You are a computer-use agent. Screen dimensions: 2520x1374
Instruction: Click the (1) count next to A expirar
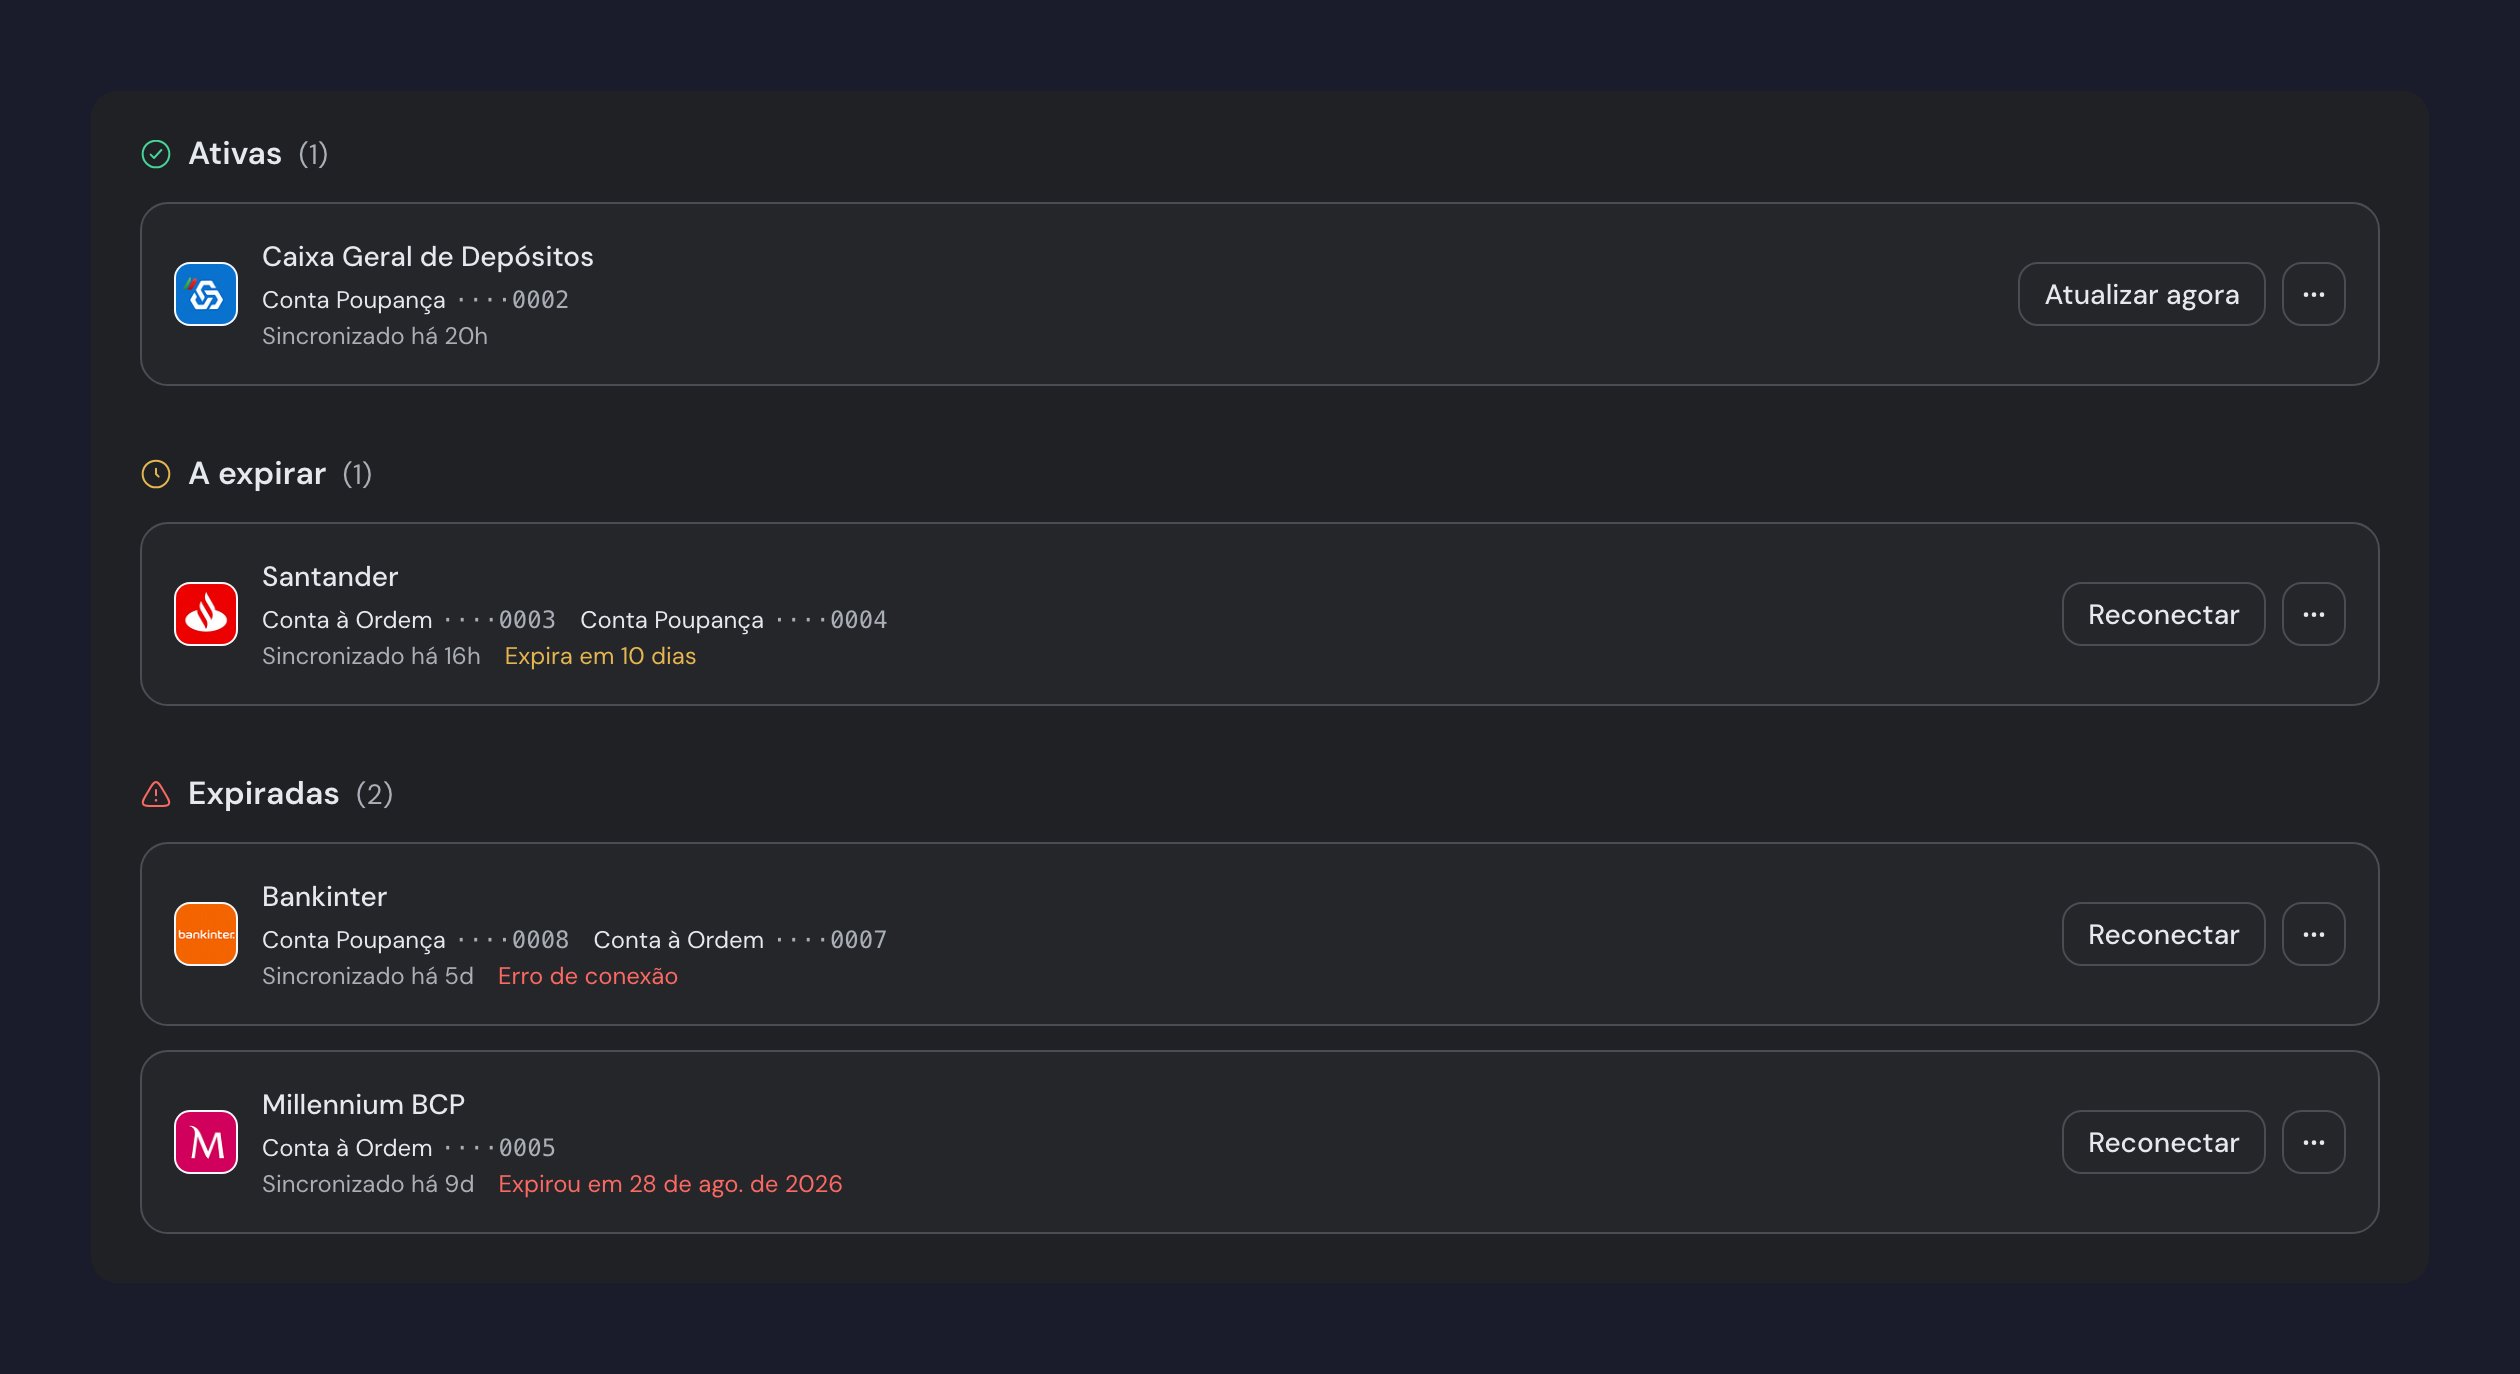coord(357,474)
